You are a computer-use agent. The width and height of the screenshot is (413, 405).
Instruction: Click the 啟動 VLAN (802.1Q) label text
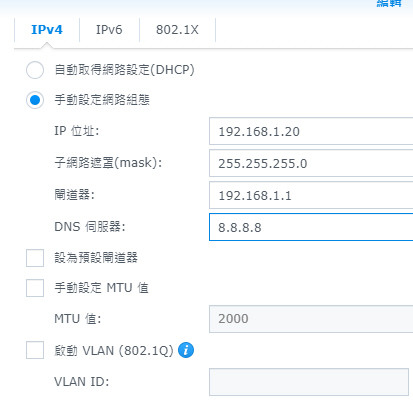coord(114,350)
